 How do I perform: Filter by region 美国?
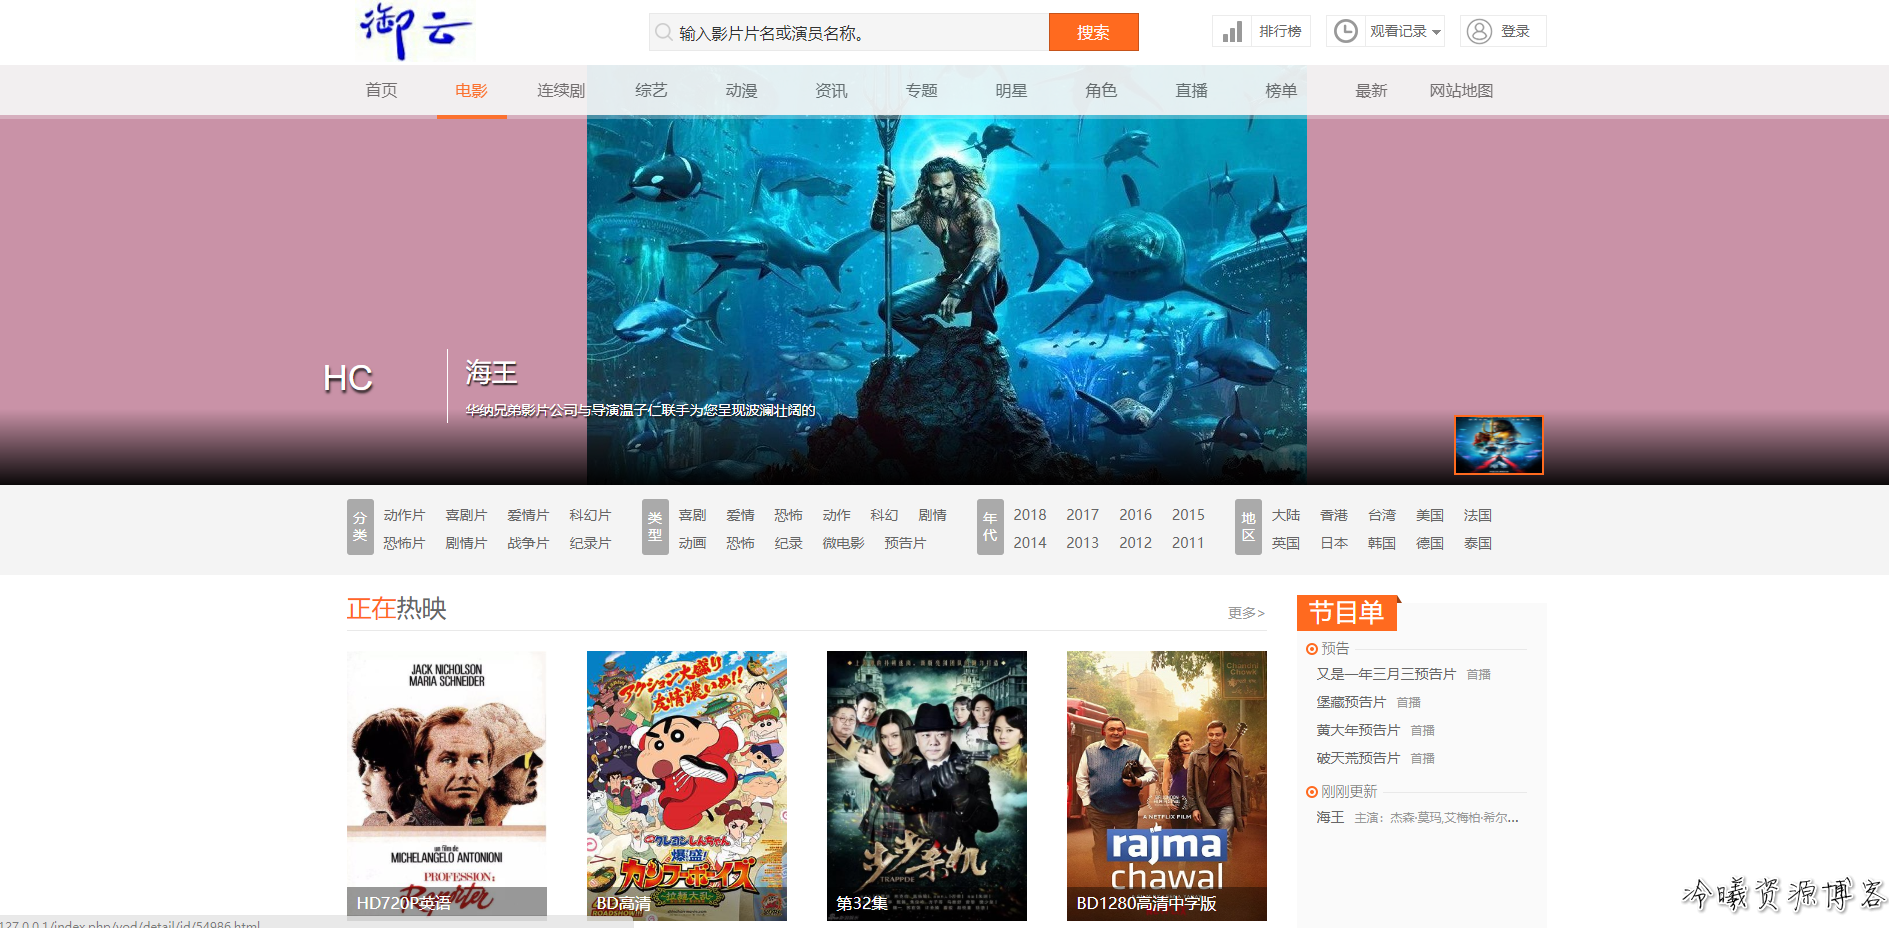tap(1430, 515)
